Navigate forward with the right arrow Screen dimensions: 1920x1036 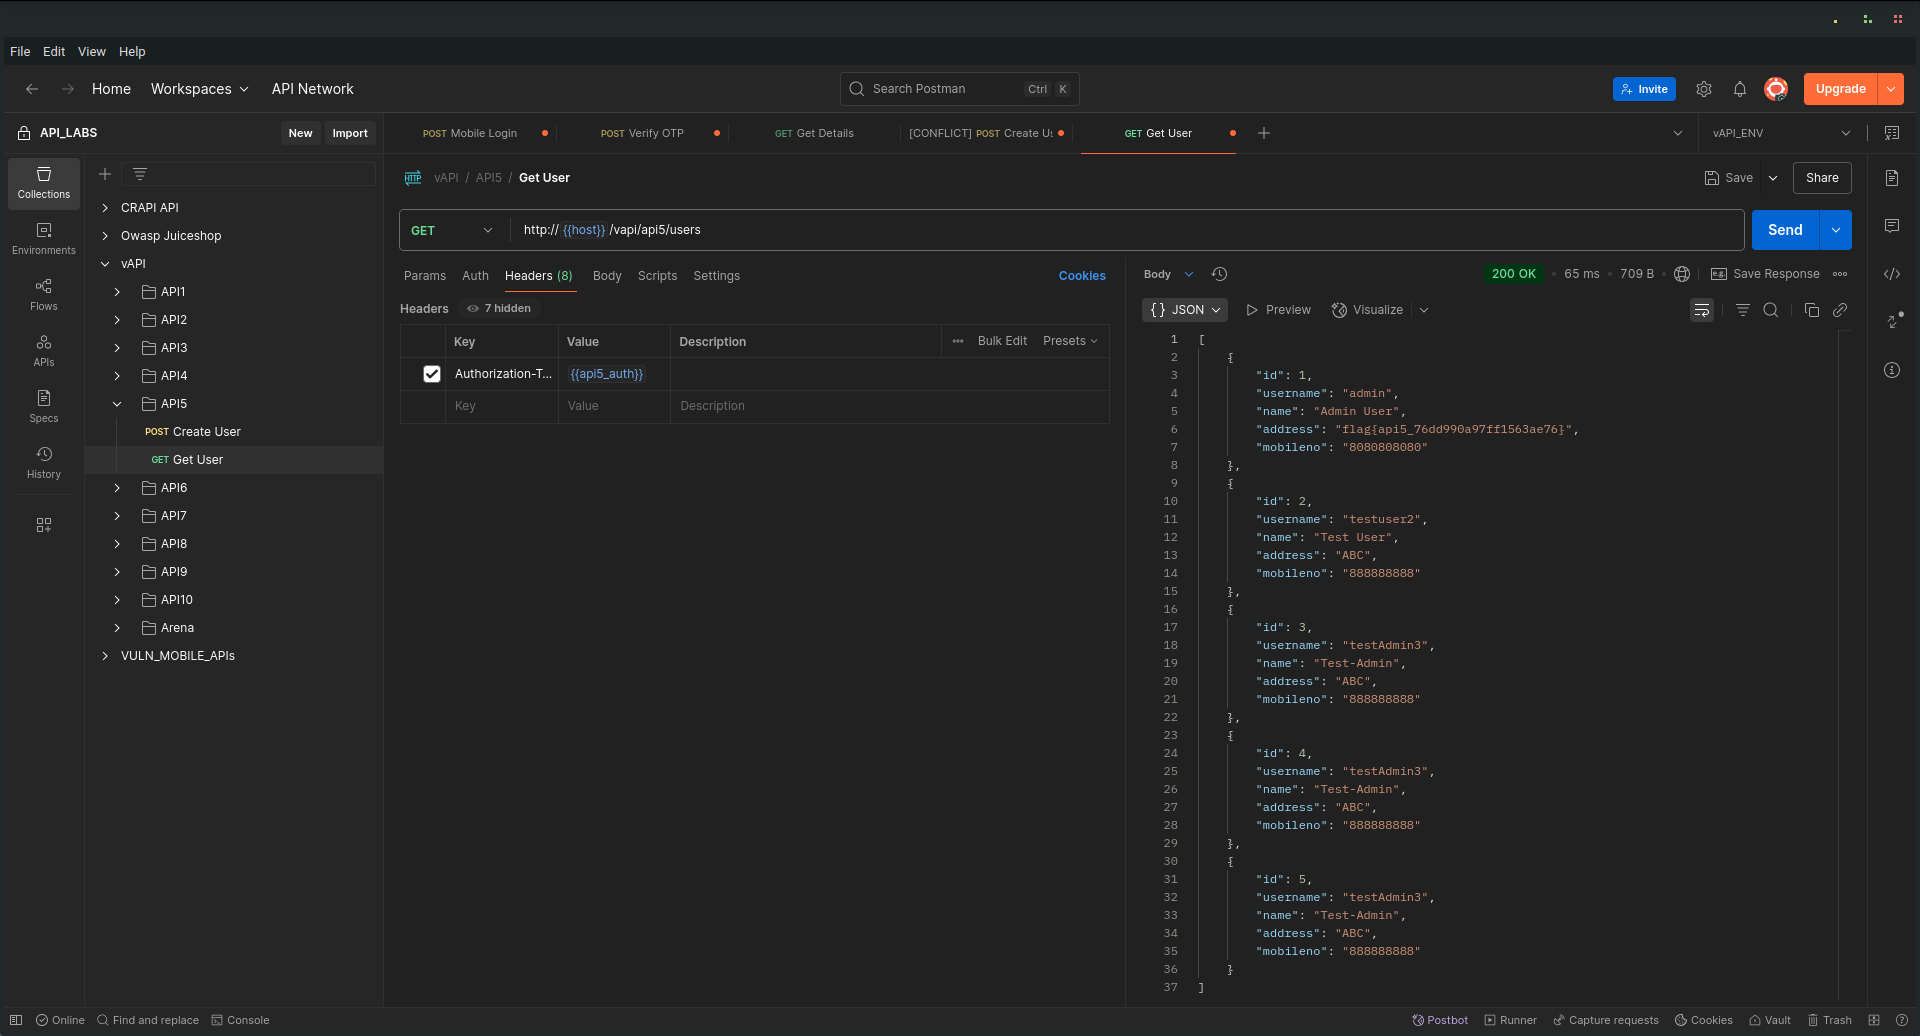point(68,89)
